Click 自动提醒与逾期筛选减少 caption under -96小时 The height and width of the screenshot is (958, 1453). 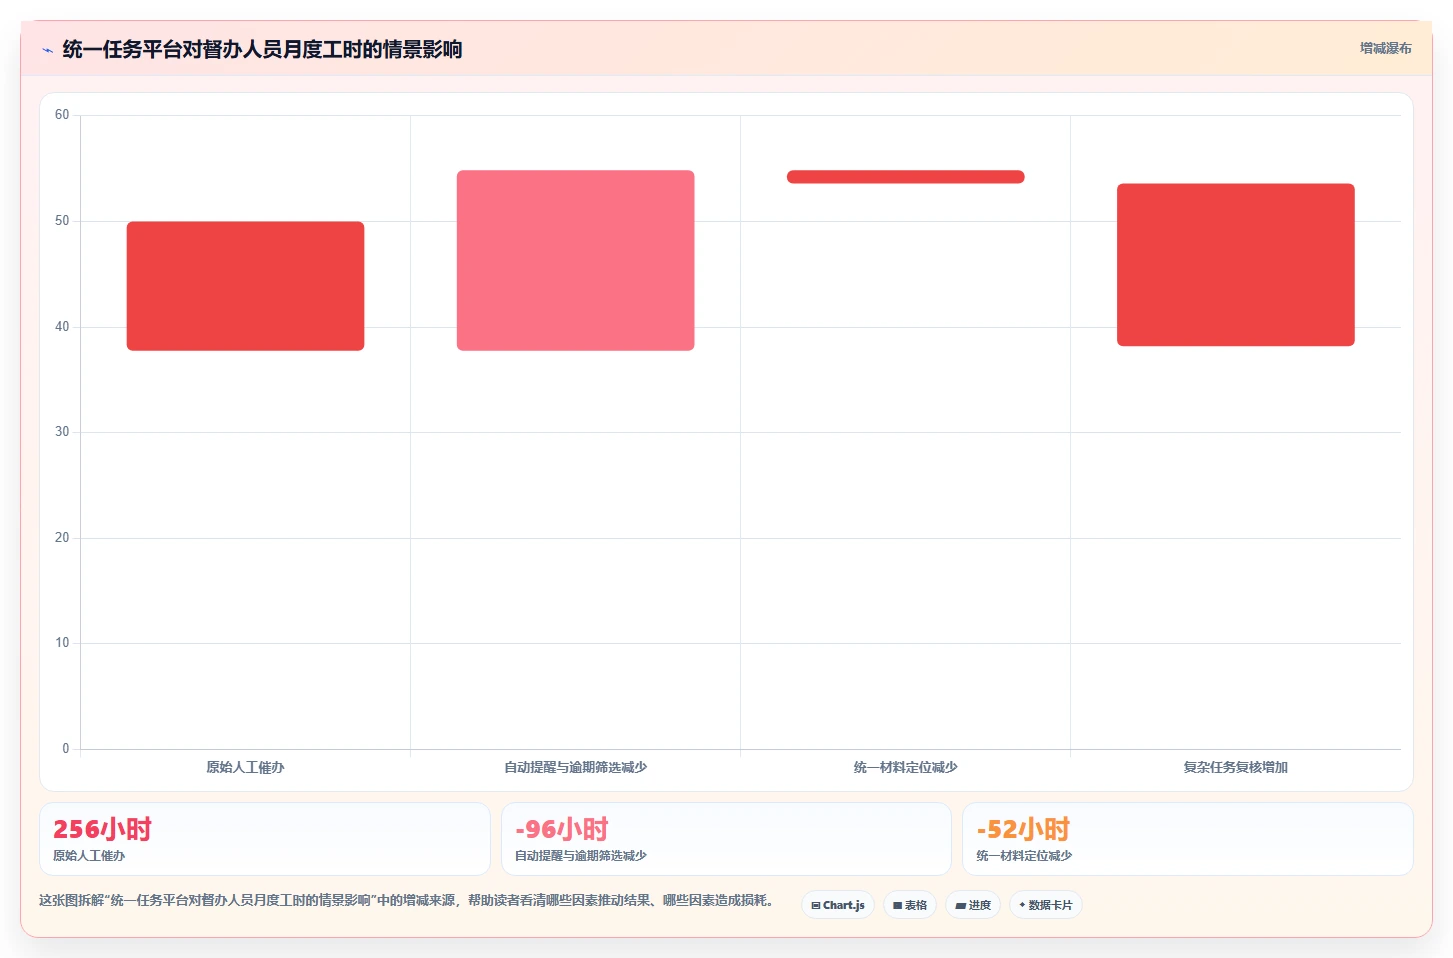click(x=581, y=856)
